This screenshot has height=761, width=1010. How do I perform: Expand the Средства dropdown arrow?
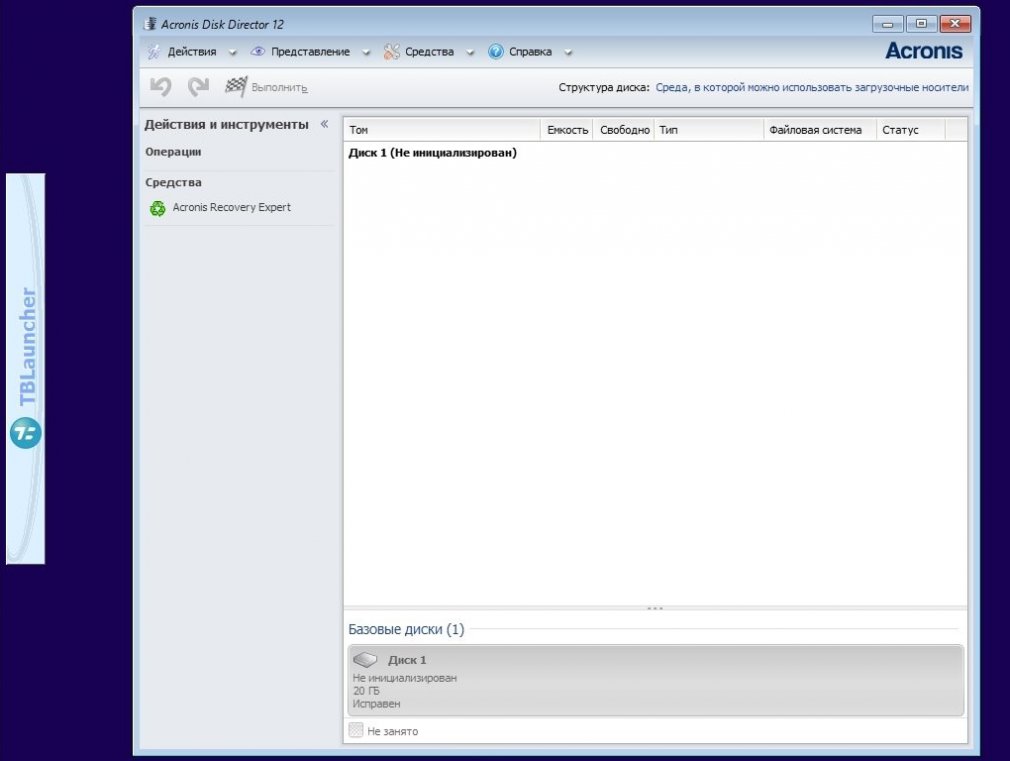[x=470, y=52]
